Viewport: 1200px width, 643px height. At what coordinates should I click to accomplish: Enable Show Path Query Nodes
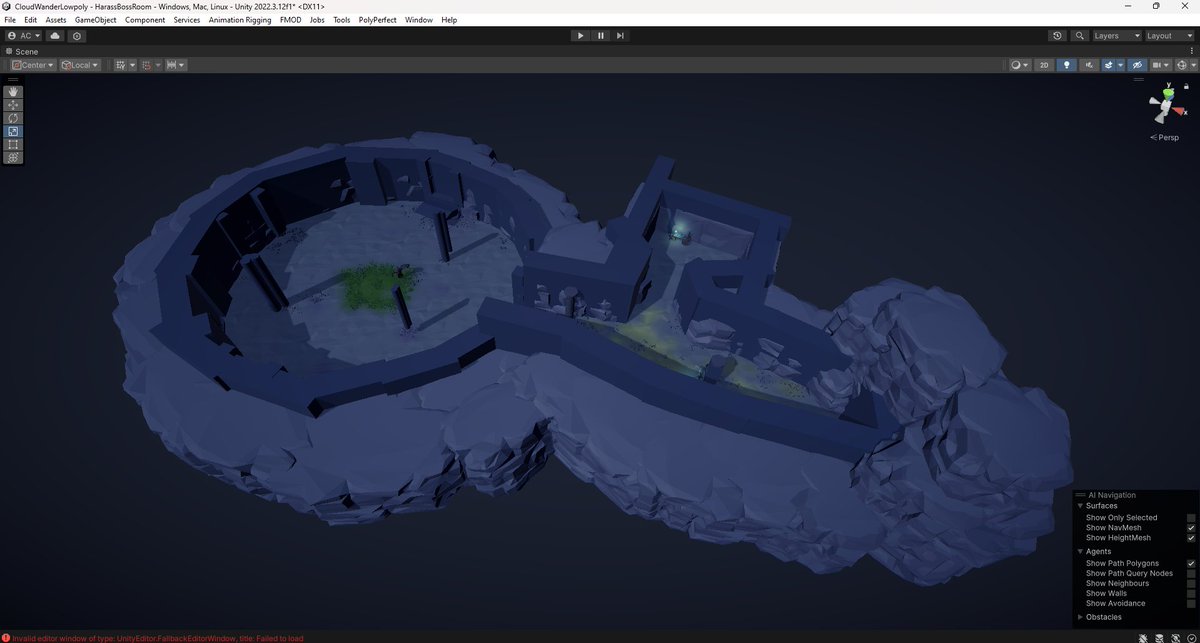(1191, 573)
